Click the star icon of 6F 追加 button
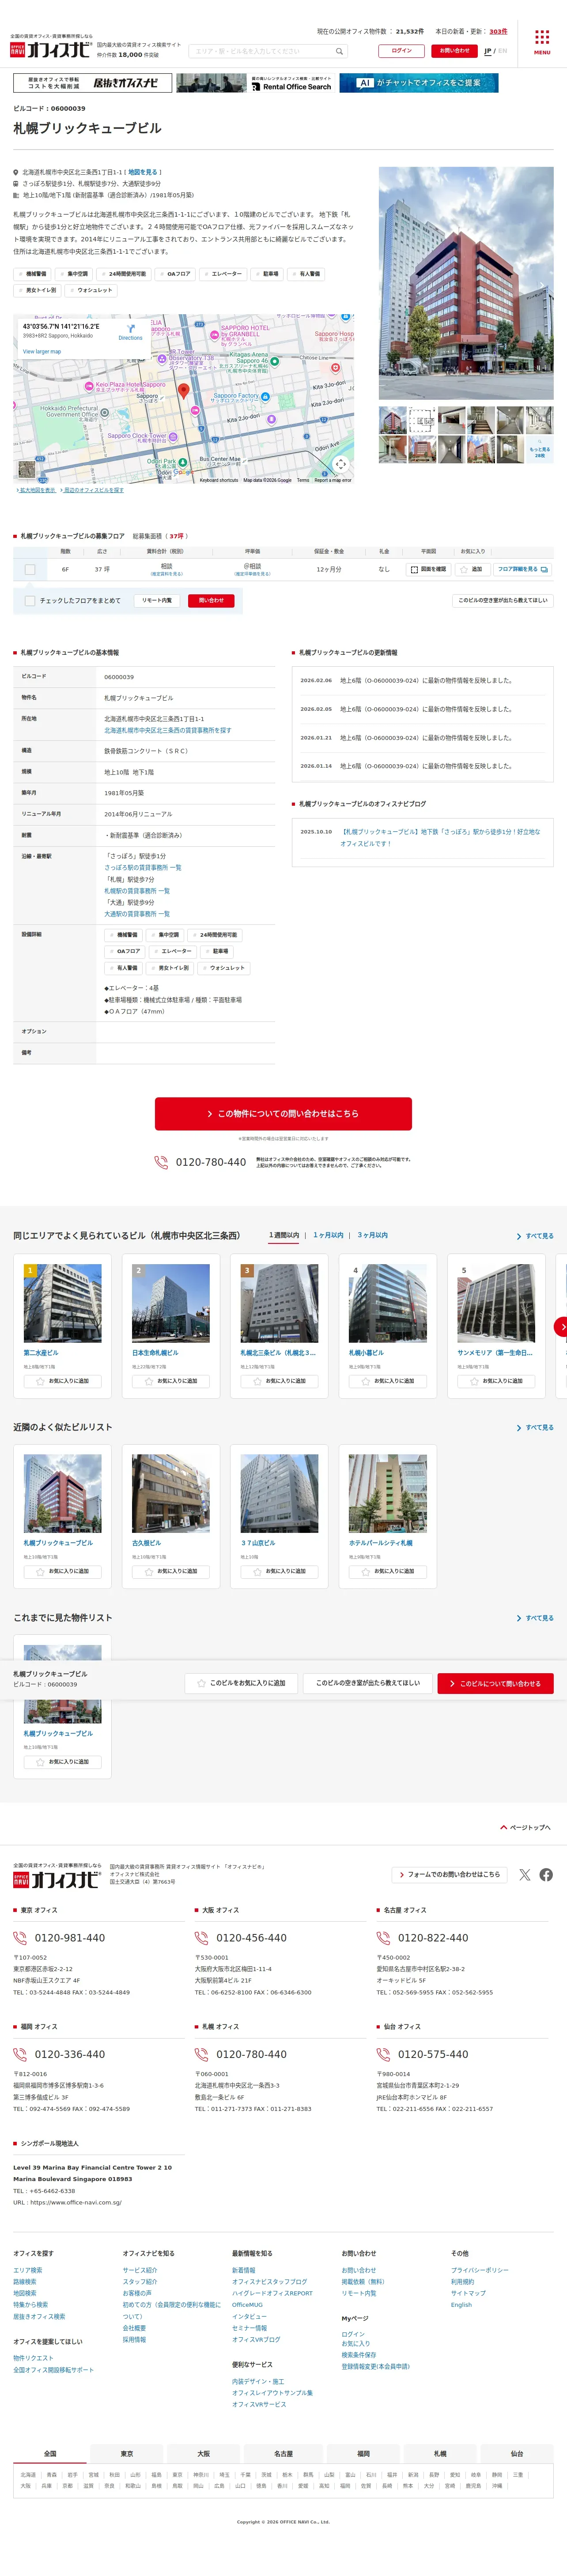The width and height of the screenshot is (567, 2576). pos(464,569)
